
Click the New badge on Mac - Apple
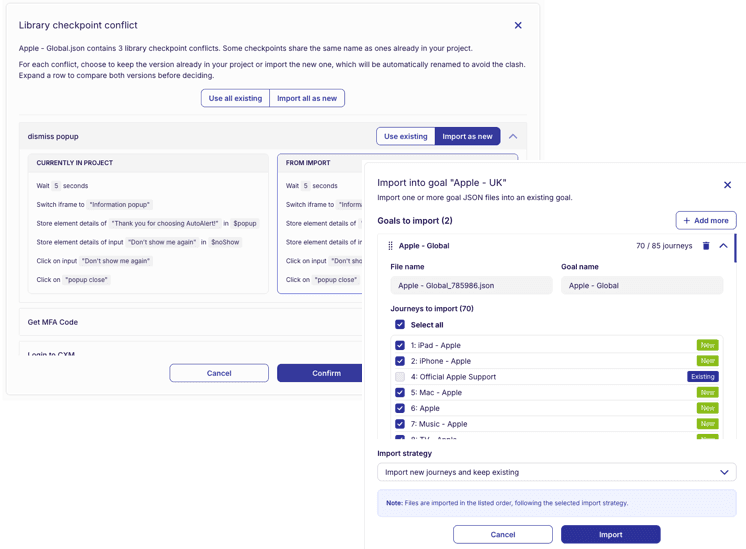pyautogui.click(x=707, y=392)
